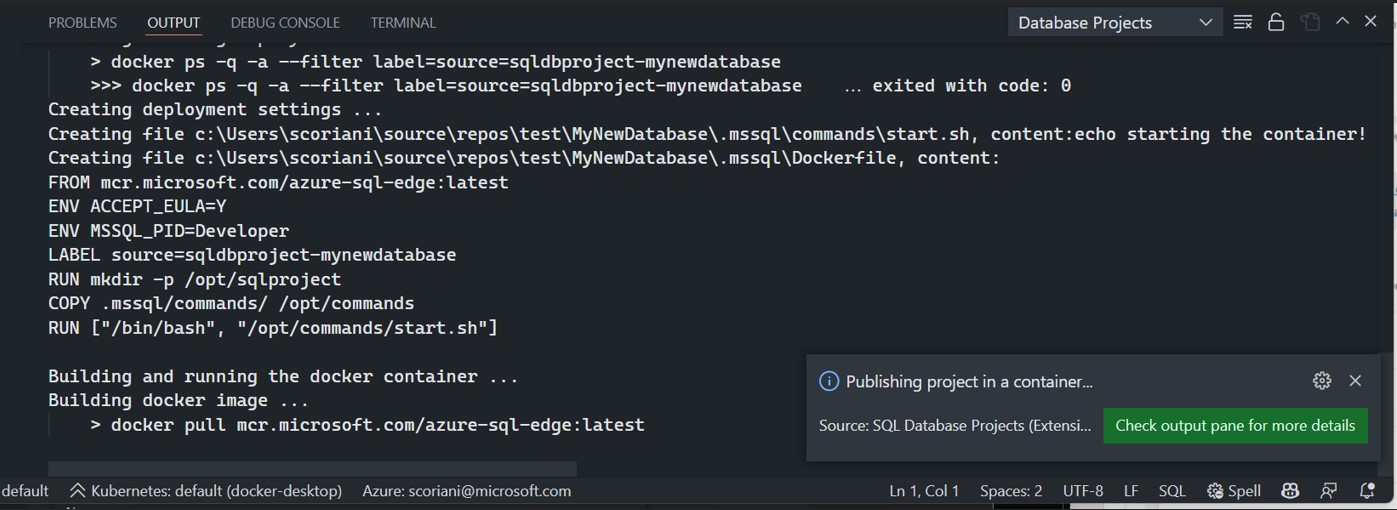Open the DEBUG CONSOLE tab

[x=285, y=22]
